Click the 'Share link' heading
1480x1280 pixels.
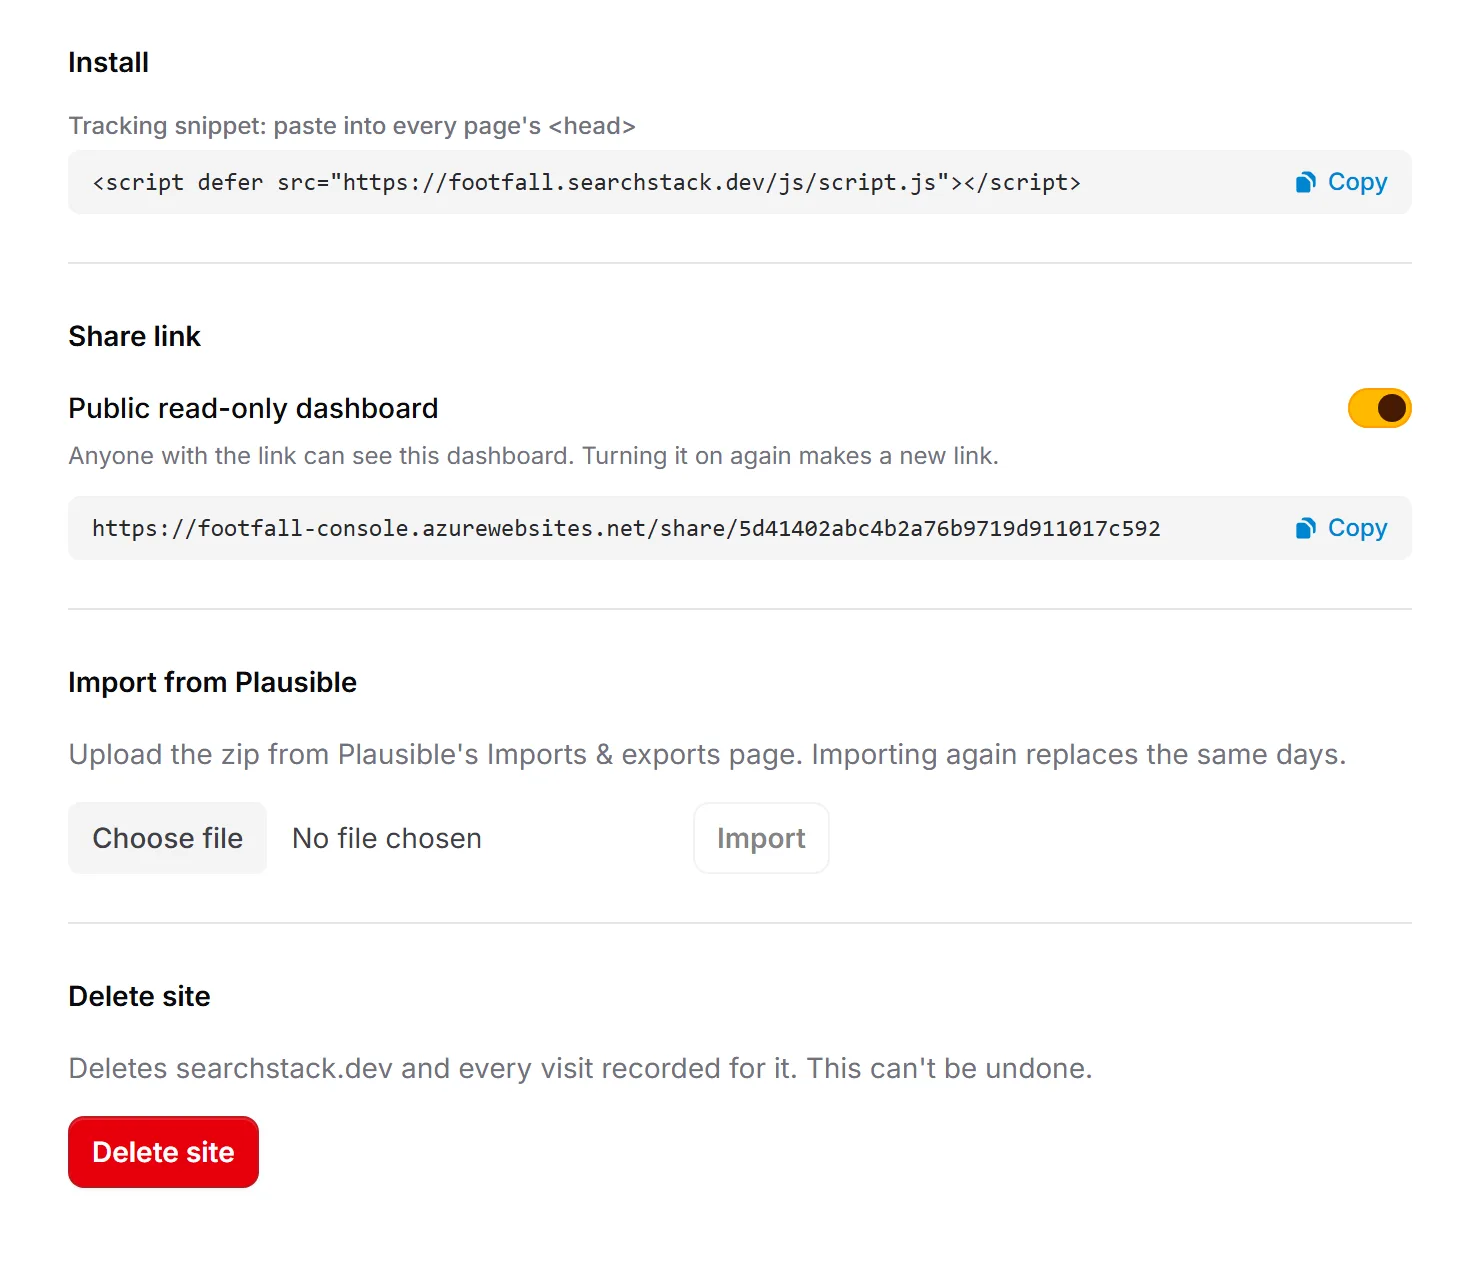tap(134, 336)
